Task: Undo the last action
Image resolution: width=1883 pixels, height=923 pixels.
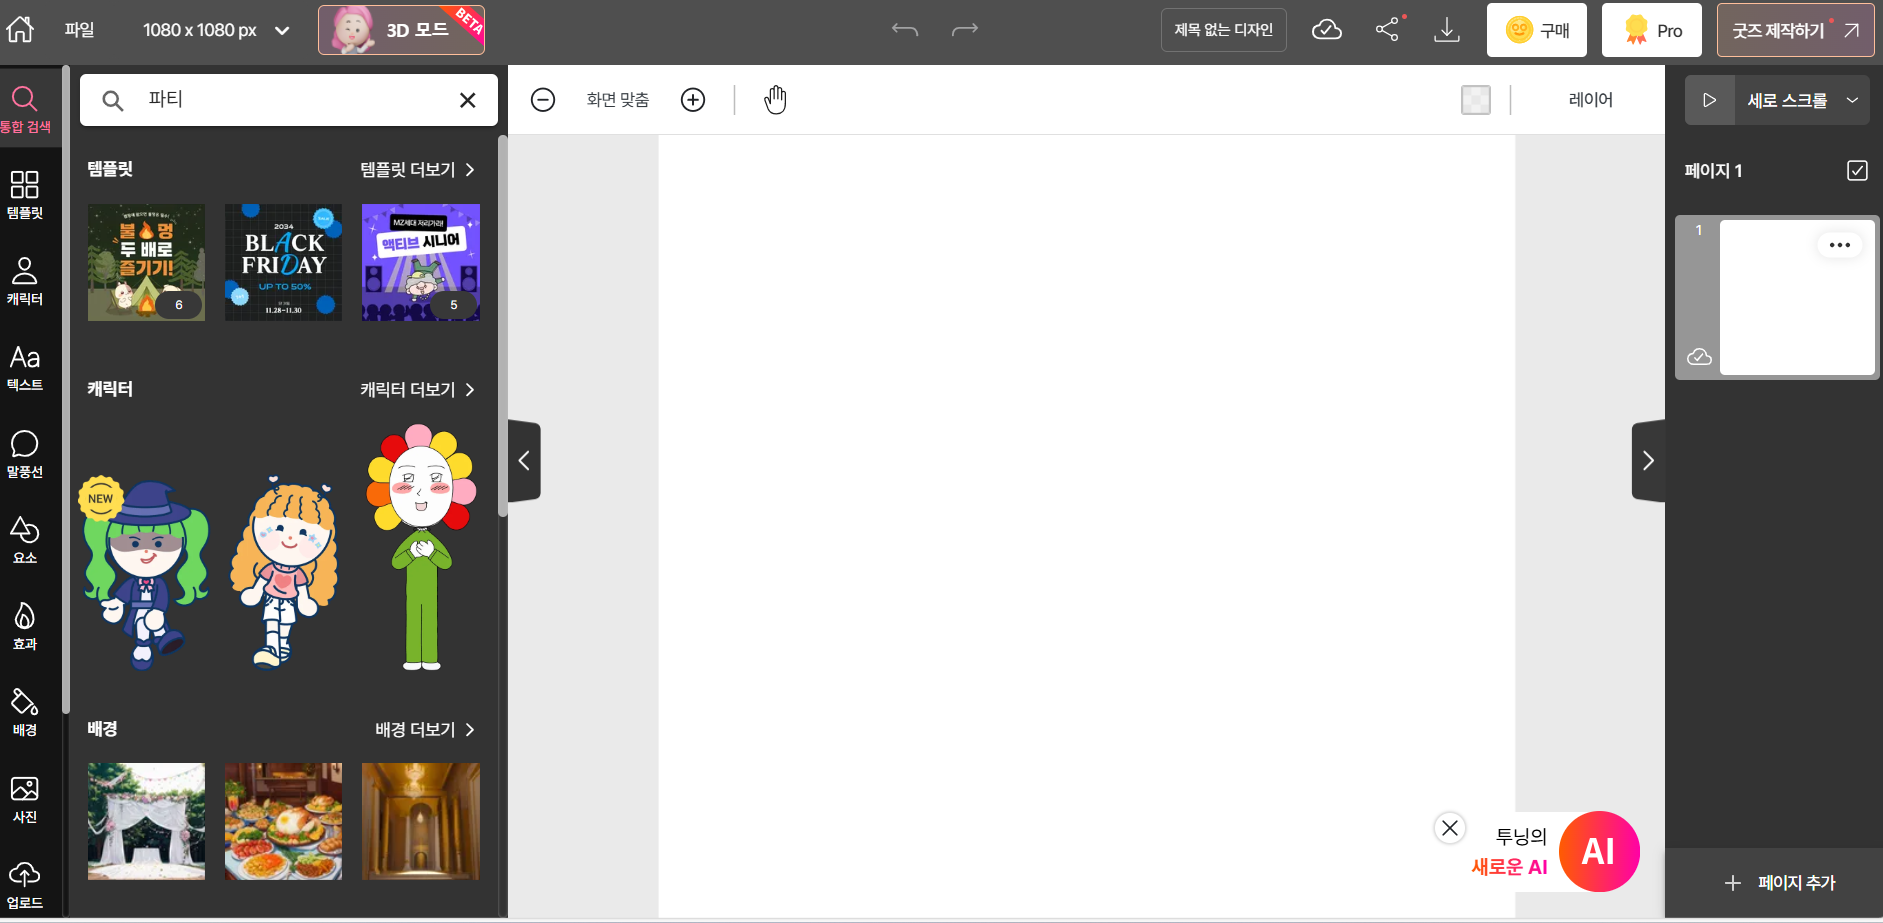Action: (904, 30)
